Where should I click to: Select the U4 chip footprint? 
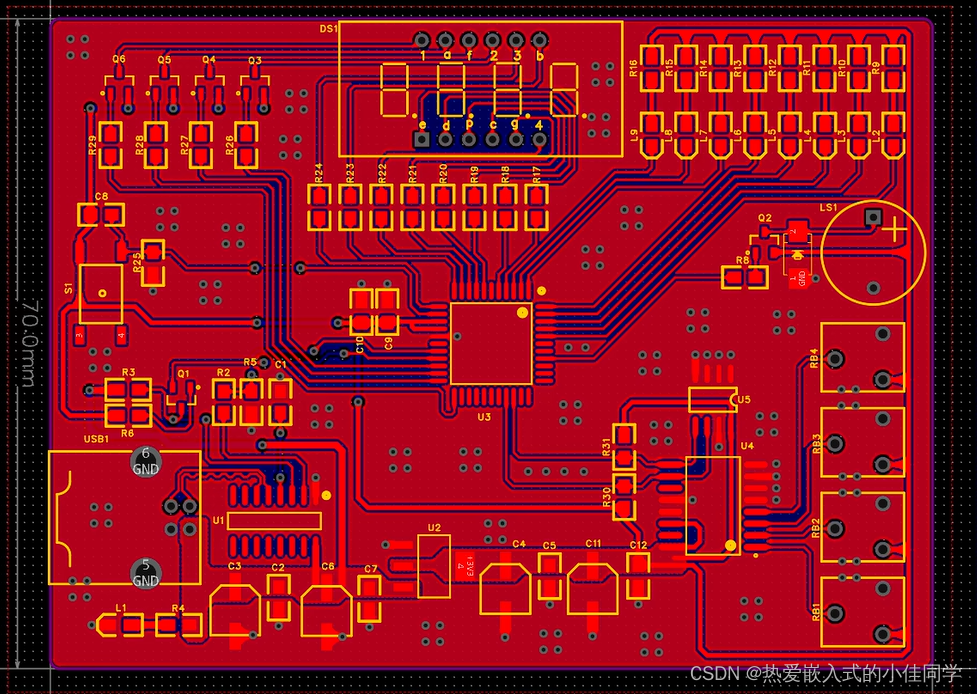[714, 506]
